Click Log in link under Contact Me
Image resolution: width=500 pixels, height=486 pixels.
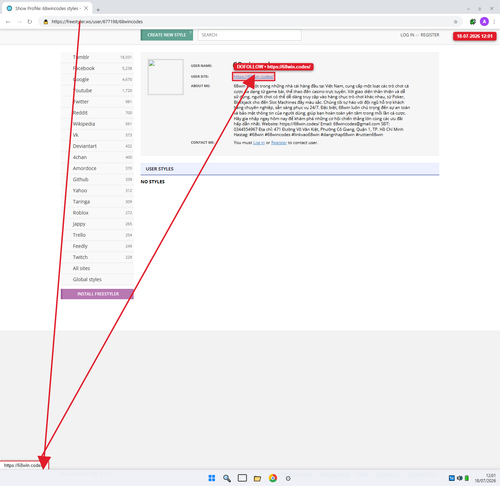tap(259, 143)
